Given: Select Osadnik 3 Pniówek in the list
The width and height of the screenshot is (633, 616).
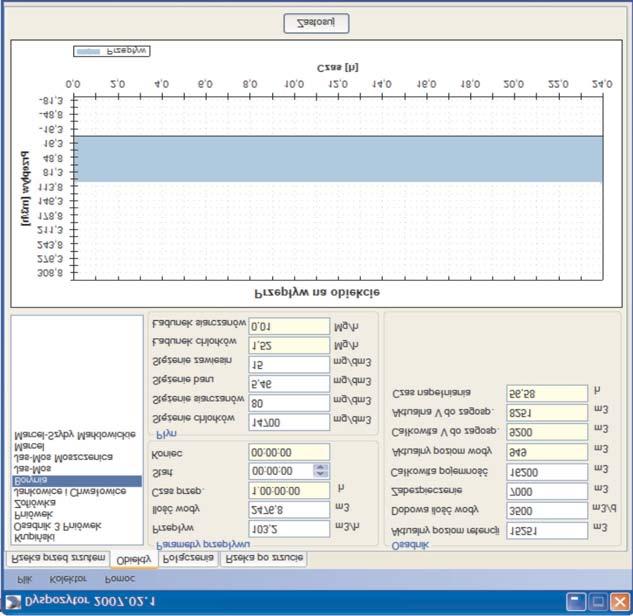Looking at the screenshot, I should tap(57, 526).
